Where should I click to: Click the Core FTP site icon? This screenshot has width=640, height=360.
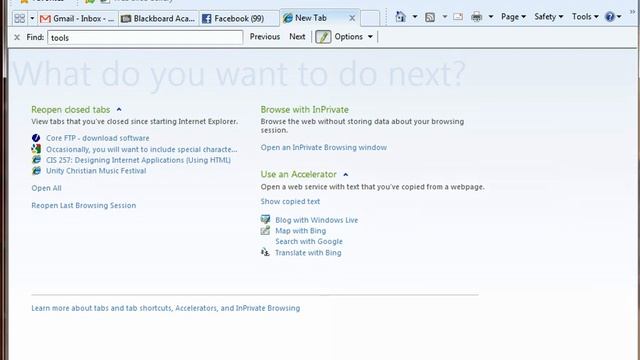pos(36,138)
